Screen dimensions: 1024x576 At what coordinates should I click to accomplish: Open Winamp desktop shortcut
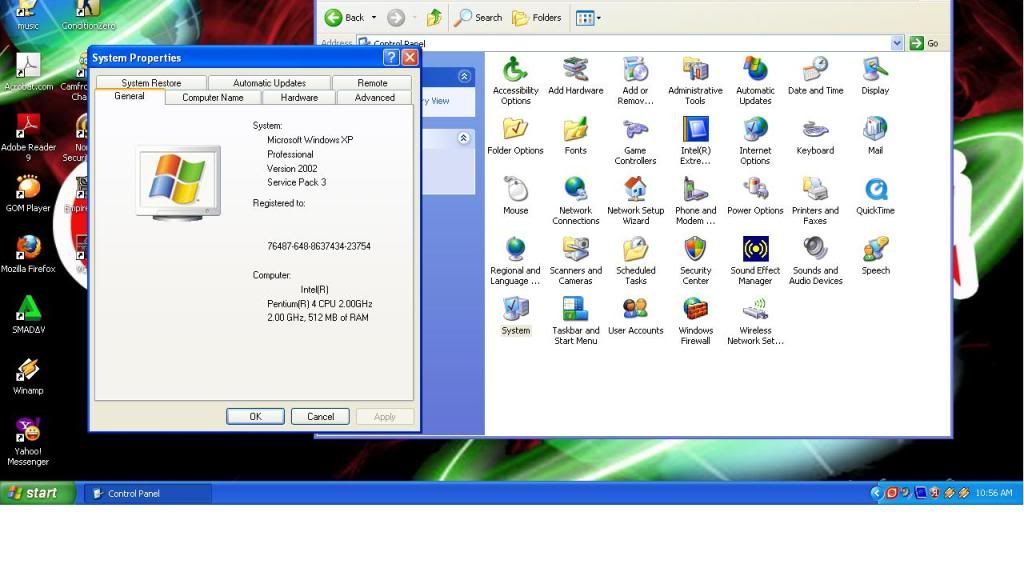[x=28, y=377]
